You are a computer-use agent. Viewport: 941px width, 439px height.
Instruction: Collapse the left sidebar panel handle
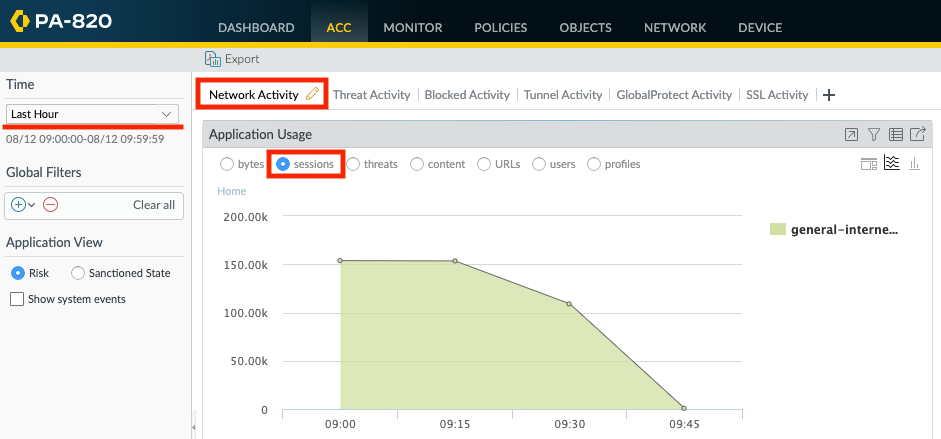click(x=192, y=427)
